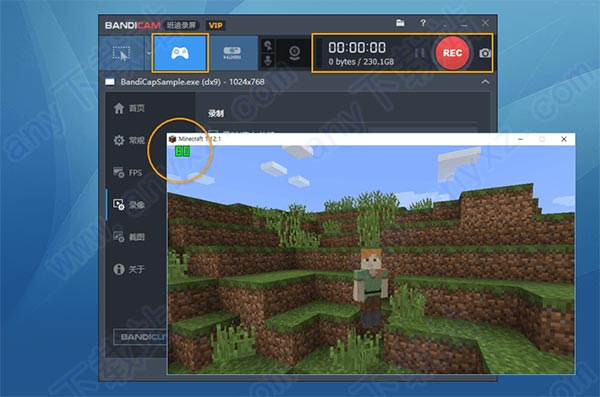Switch to game recording mode gamepad icon

pos(180,53)
